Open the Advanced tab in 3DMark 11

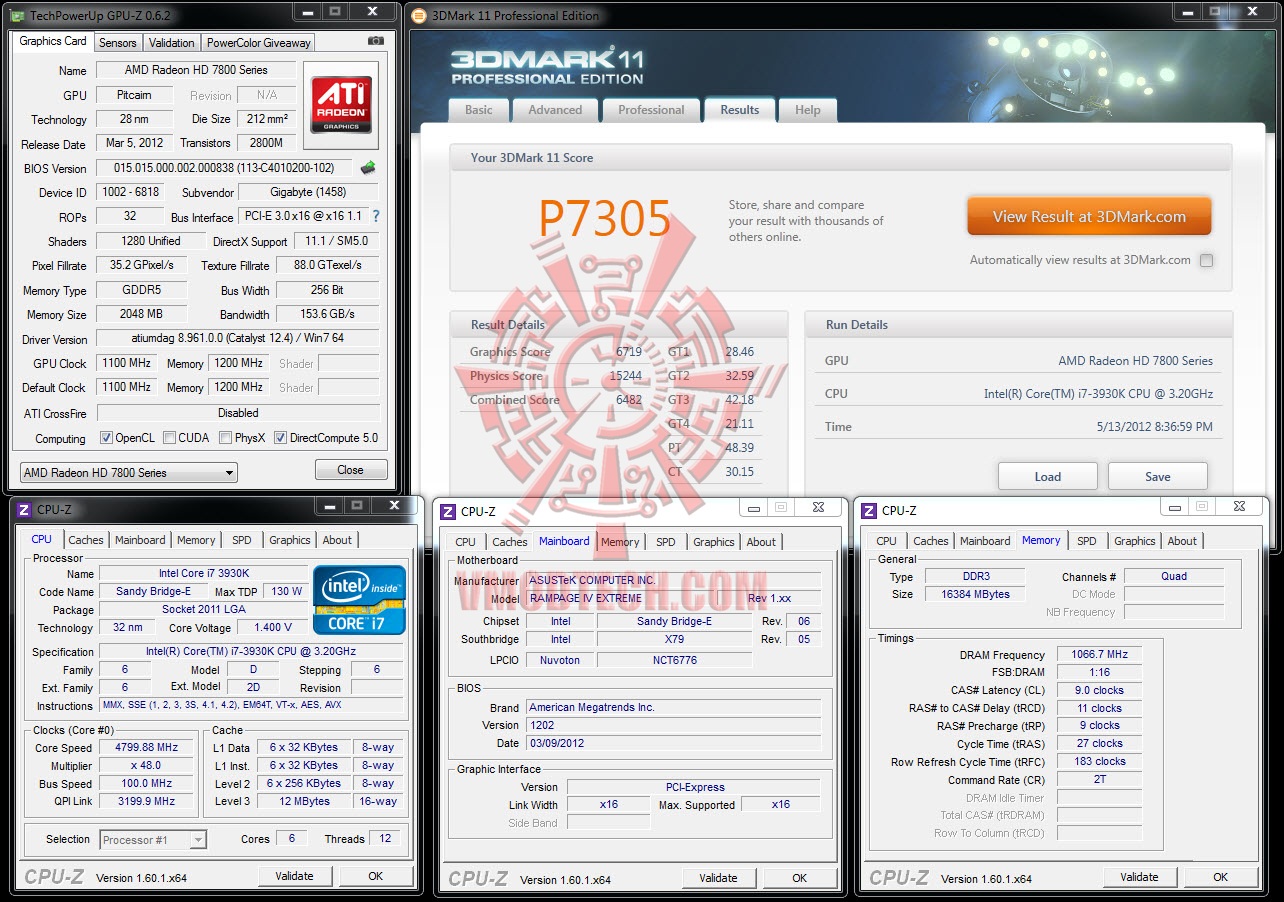(x=555, y=110)
